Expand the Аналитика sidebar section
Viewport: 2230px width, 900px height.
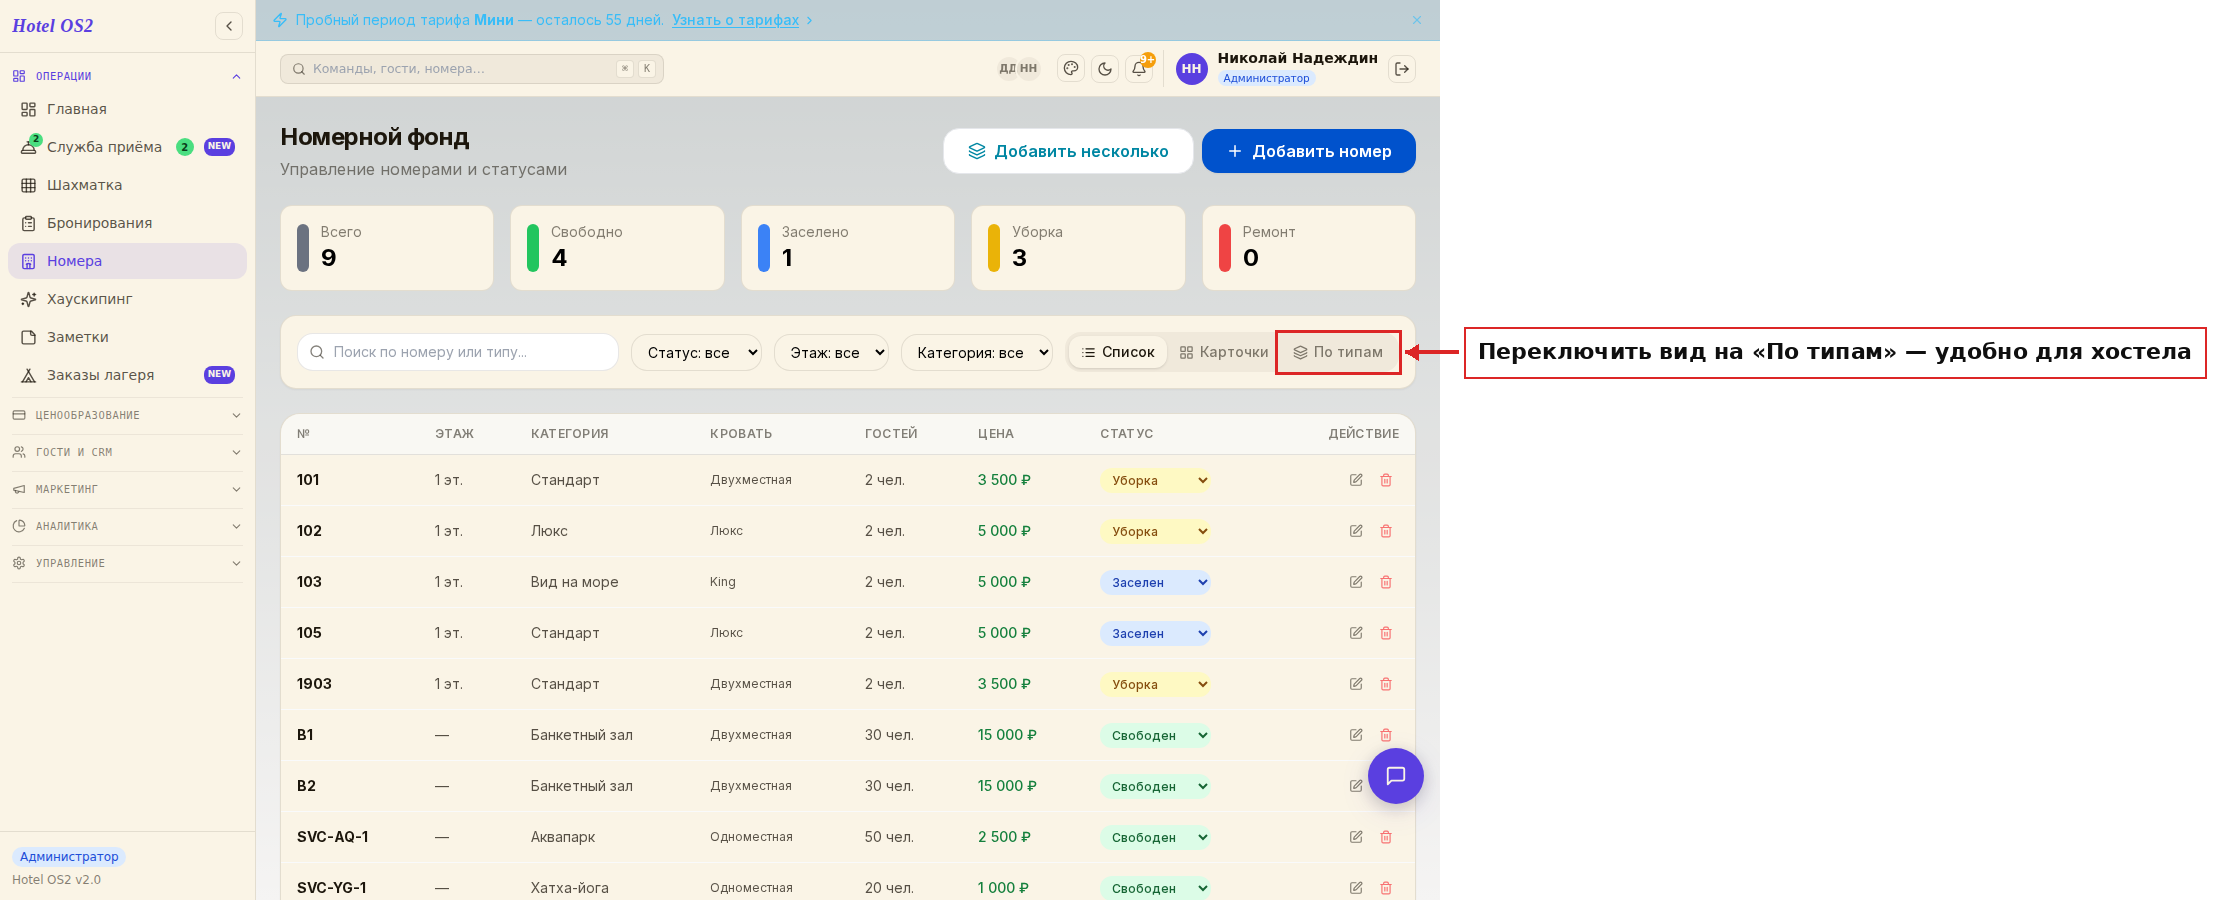click(127, 526)
